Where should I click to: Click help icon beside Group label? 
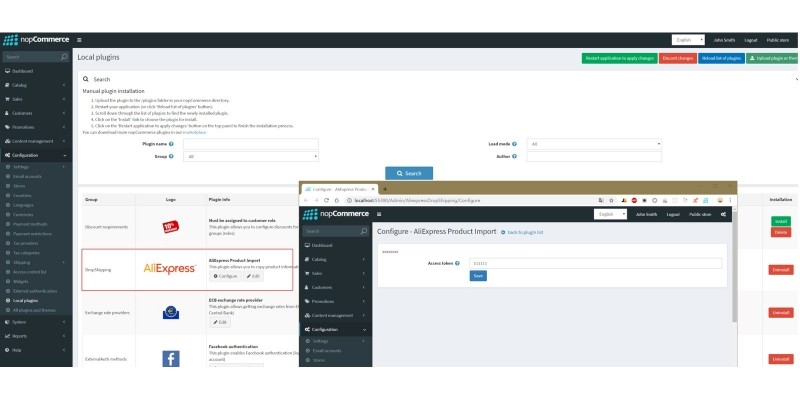coord(171,156)
